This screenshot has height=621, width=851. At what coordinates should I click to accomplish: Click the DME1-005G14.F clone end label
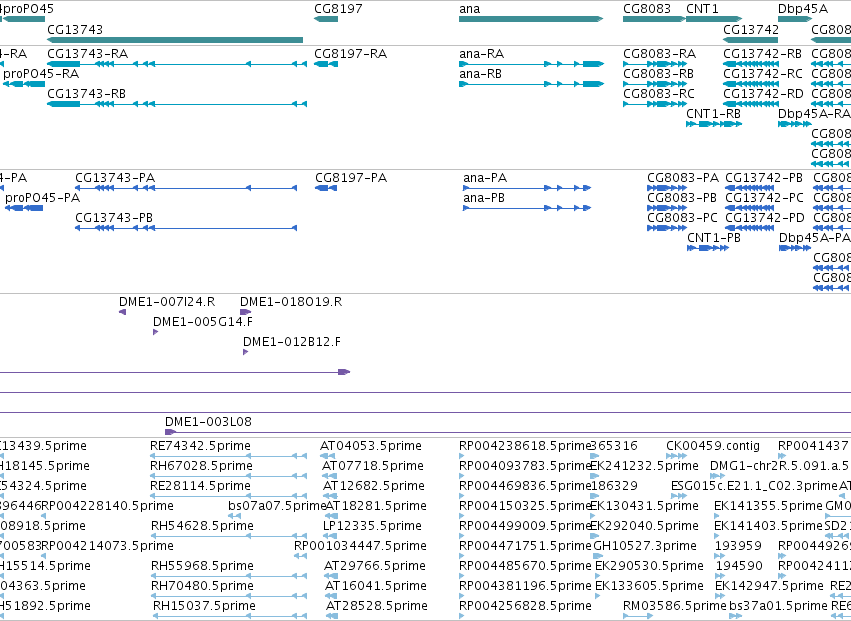tap(203, 322)
